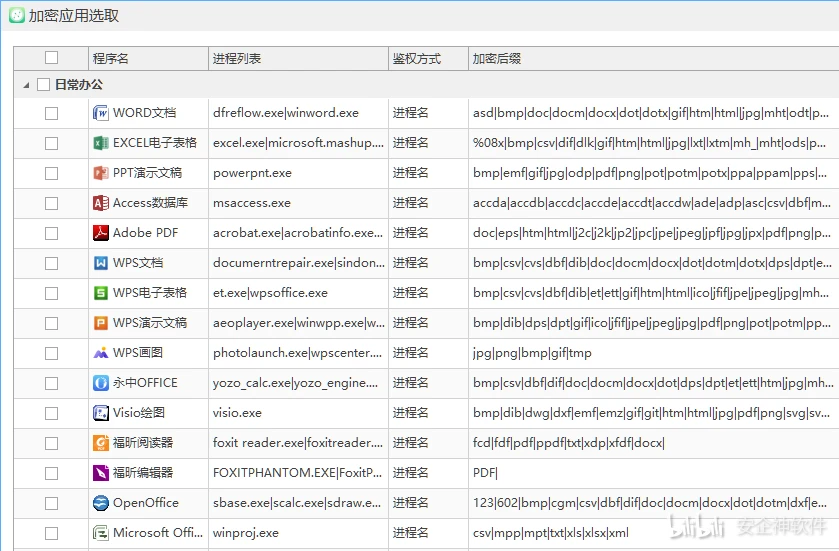Click 进程名 in the OpenOffice row
This screenshot has width=839, height=551.
[410, 503]
